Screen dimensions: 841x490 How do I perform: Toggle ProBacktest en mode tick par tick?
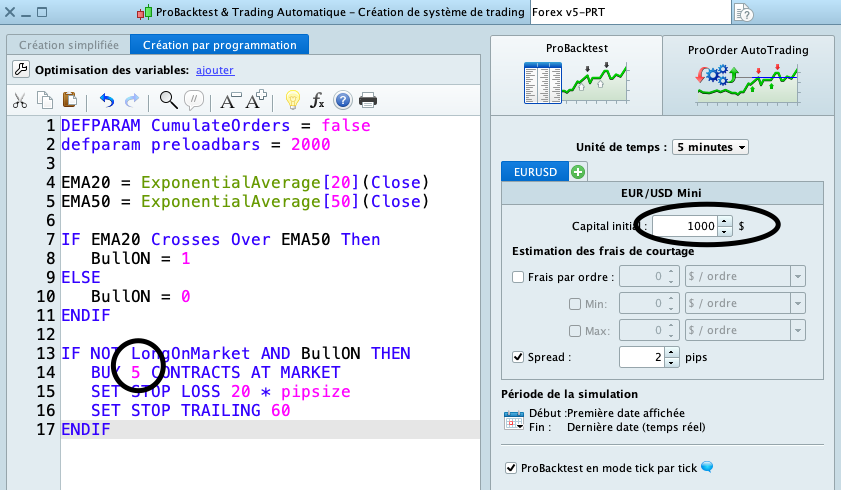[511, 468]
